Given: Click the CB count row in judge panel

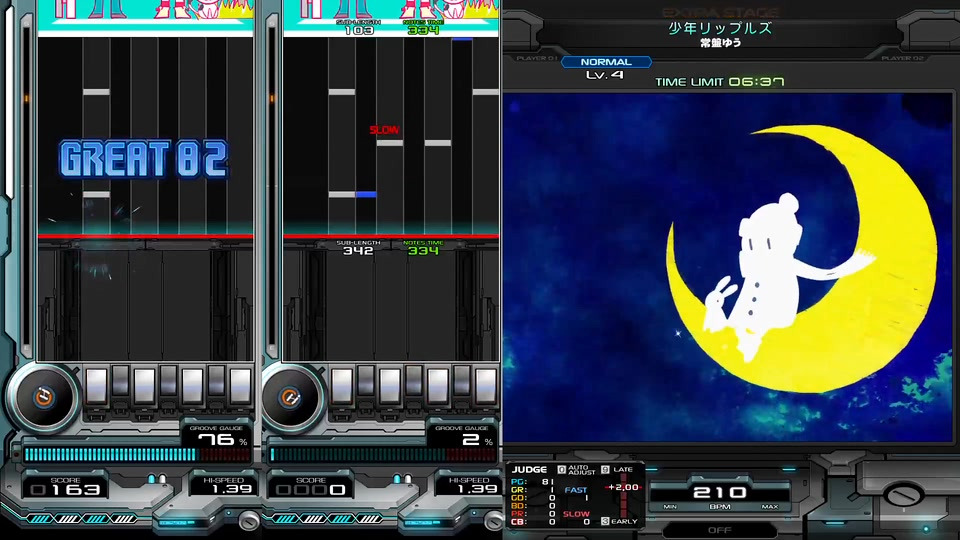Looking at the screenshot, I should point(533,522).
